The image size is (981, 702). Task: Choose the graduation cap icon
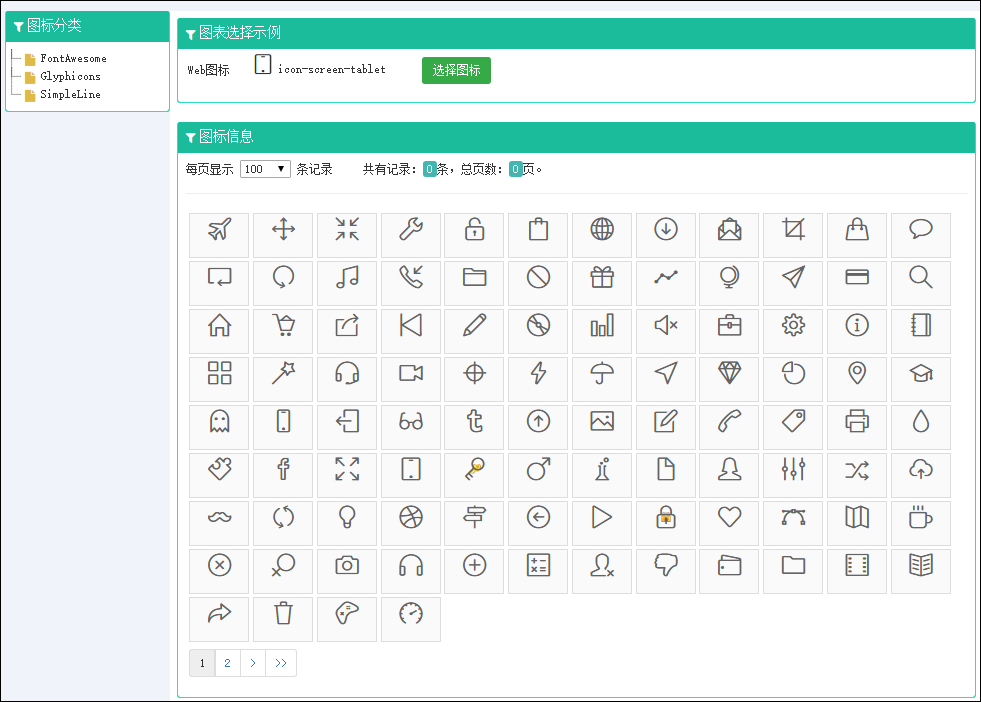pyautogui.click(x=921, y=374)
